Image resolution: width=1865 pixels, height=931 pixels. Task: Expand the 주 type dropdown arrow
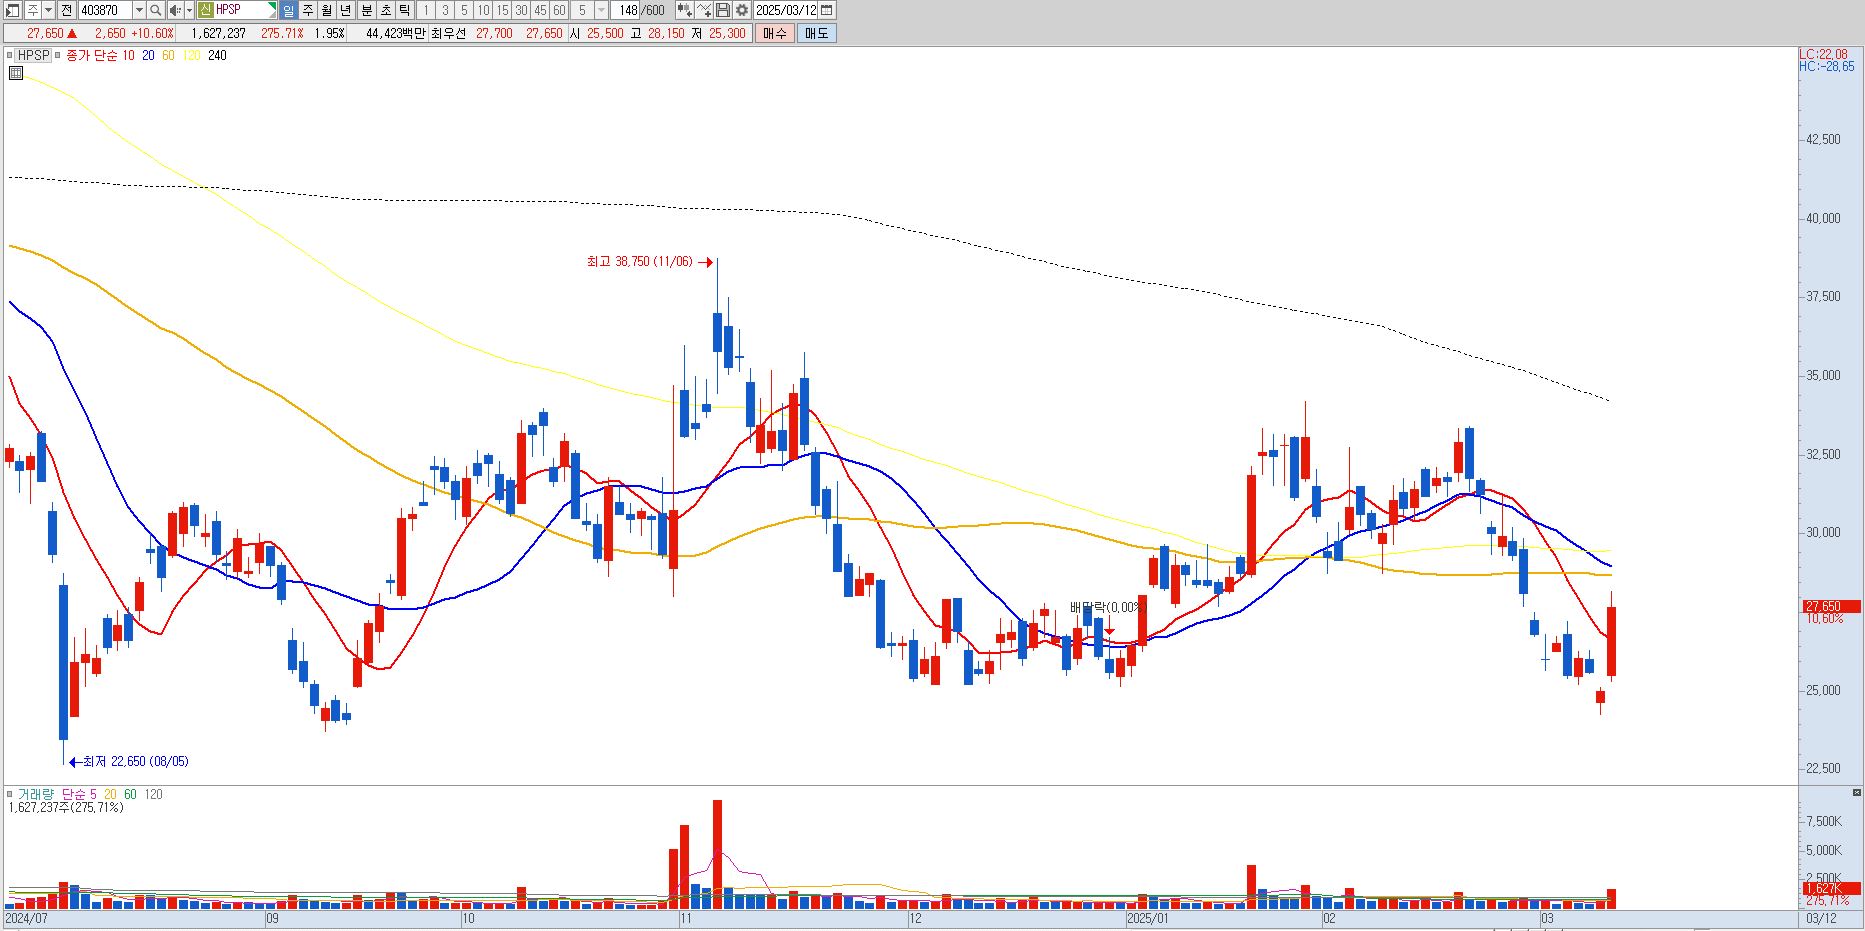[x=48, y=10]
